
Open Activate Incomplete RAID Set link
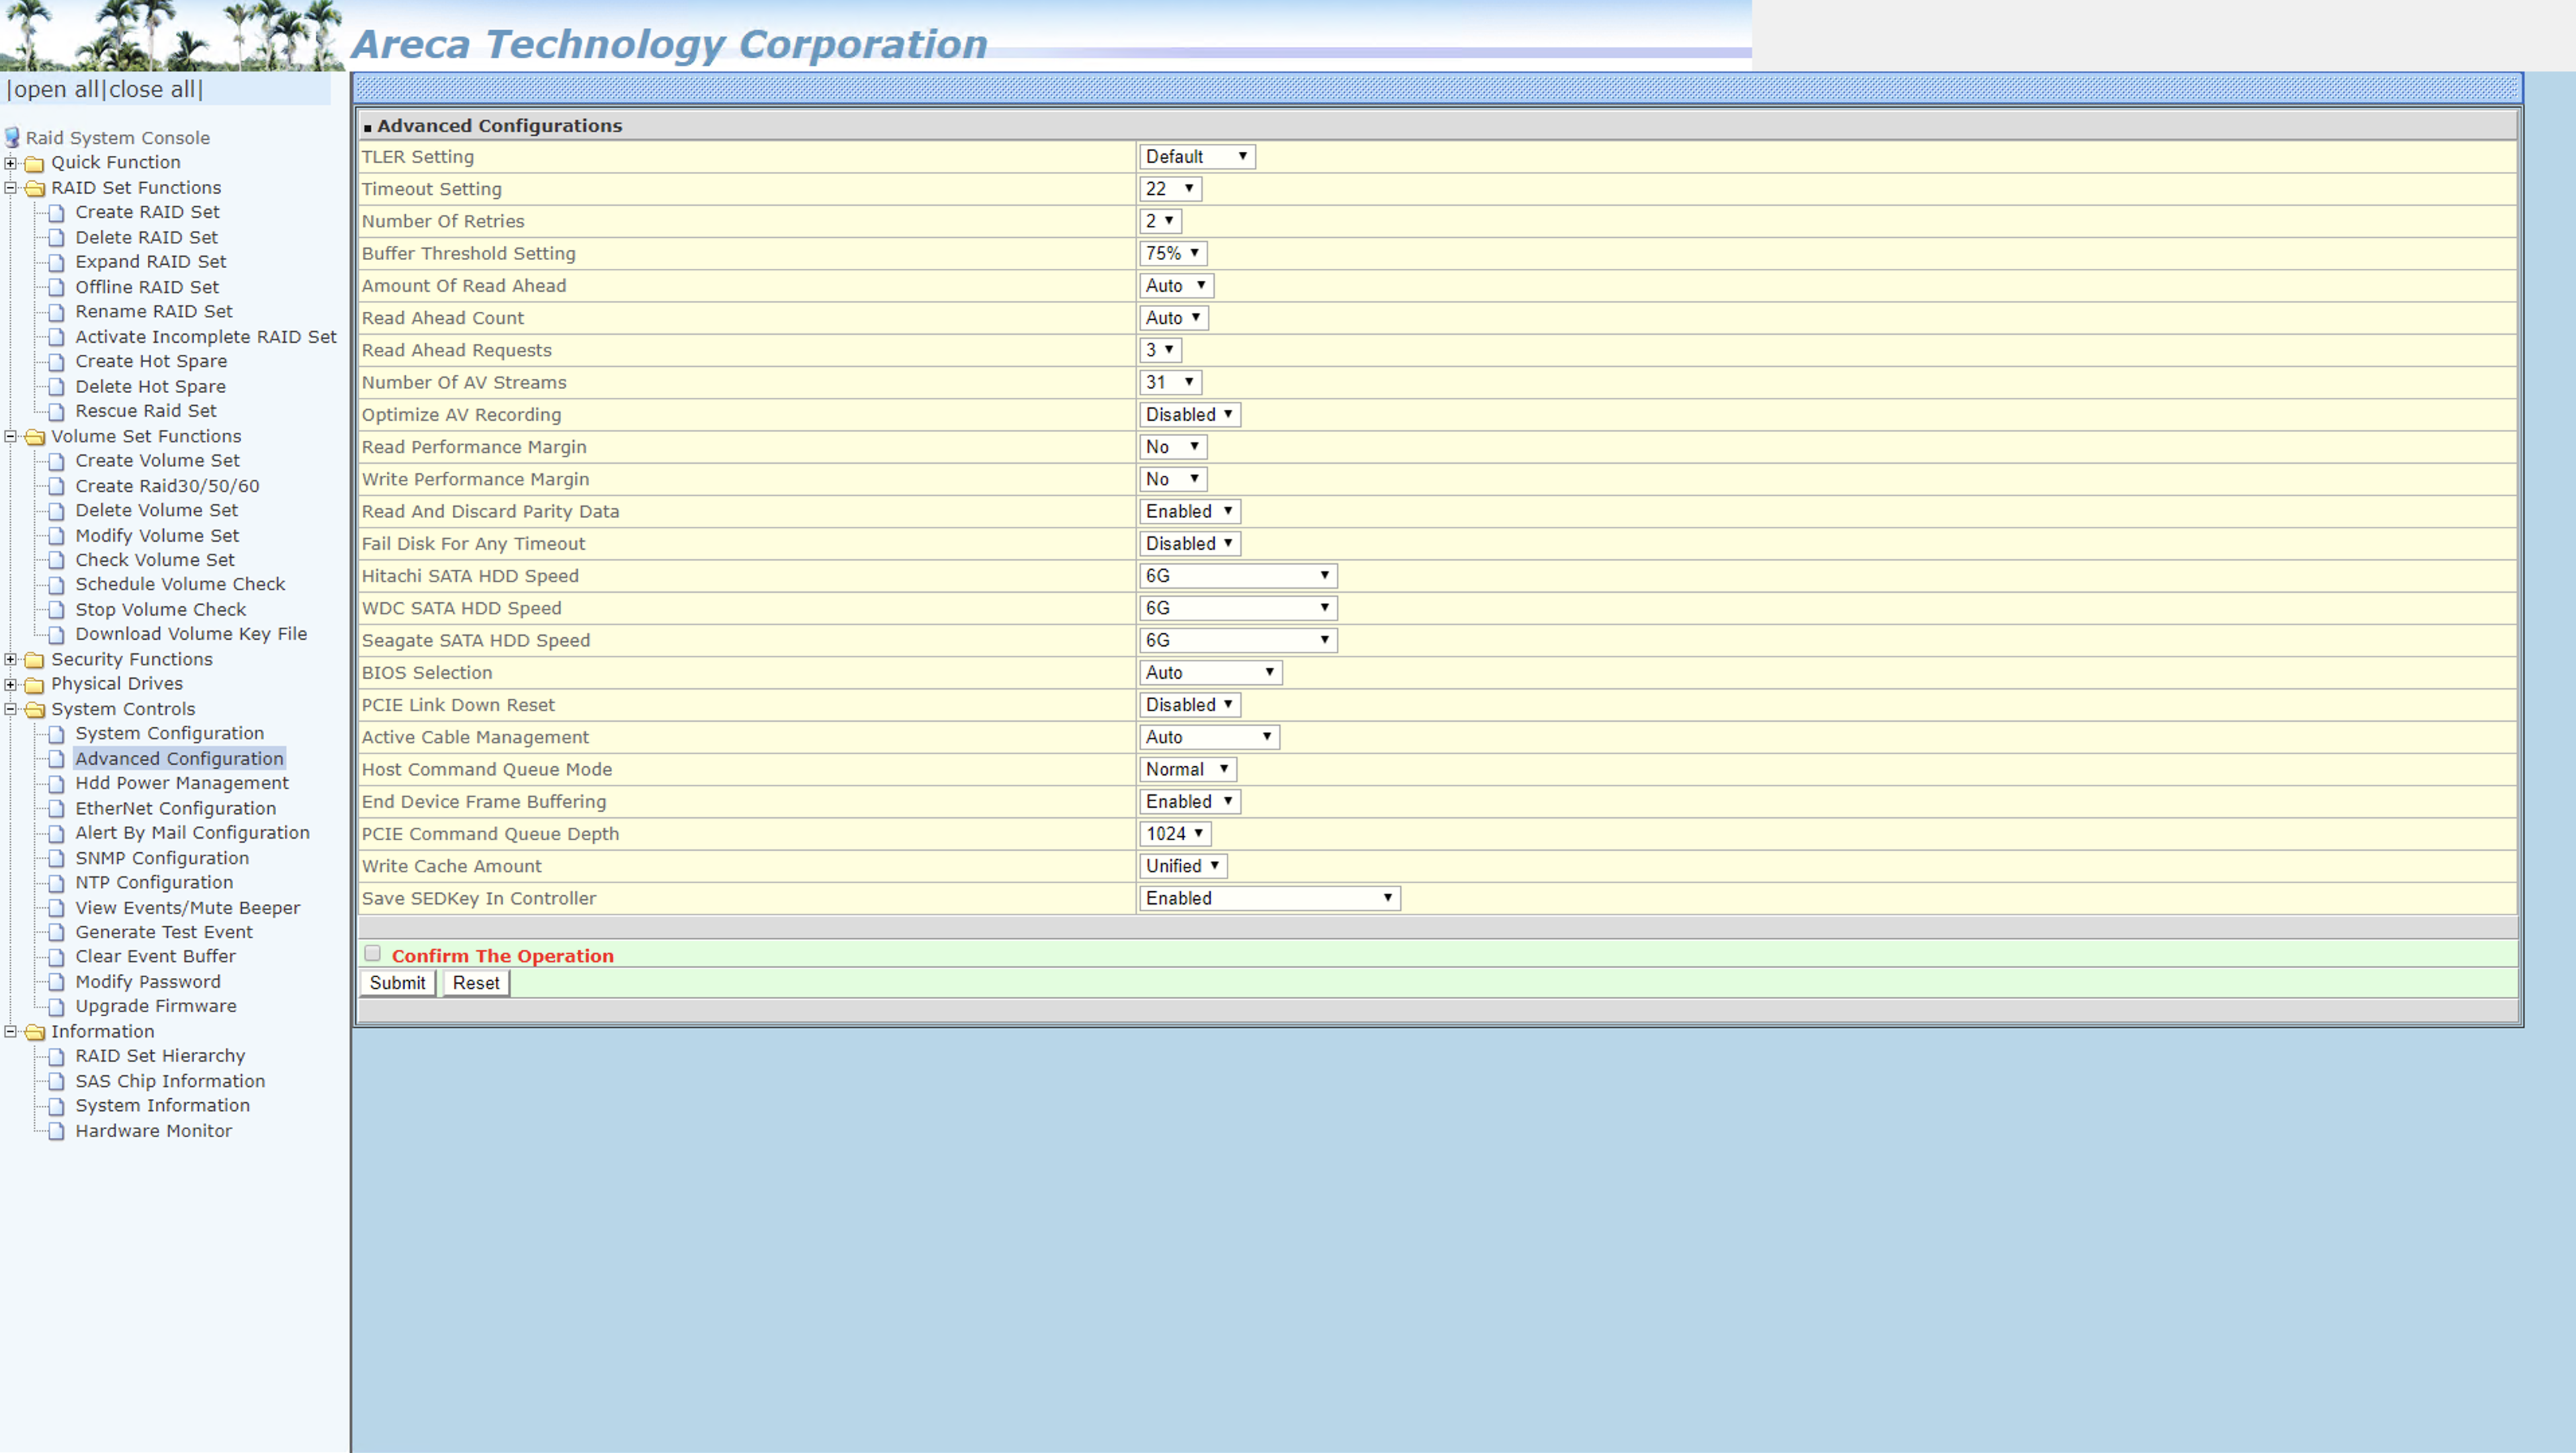click(206, 337)
